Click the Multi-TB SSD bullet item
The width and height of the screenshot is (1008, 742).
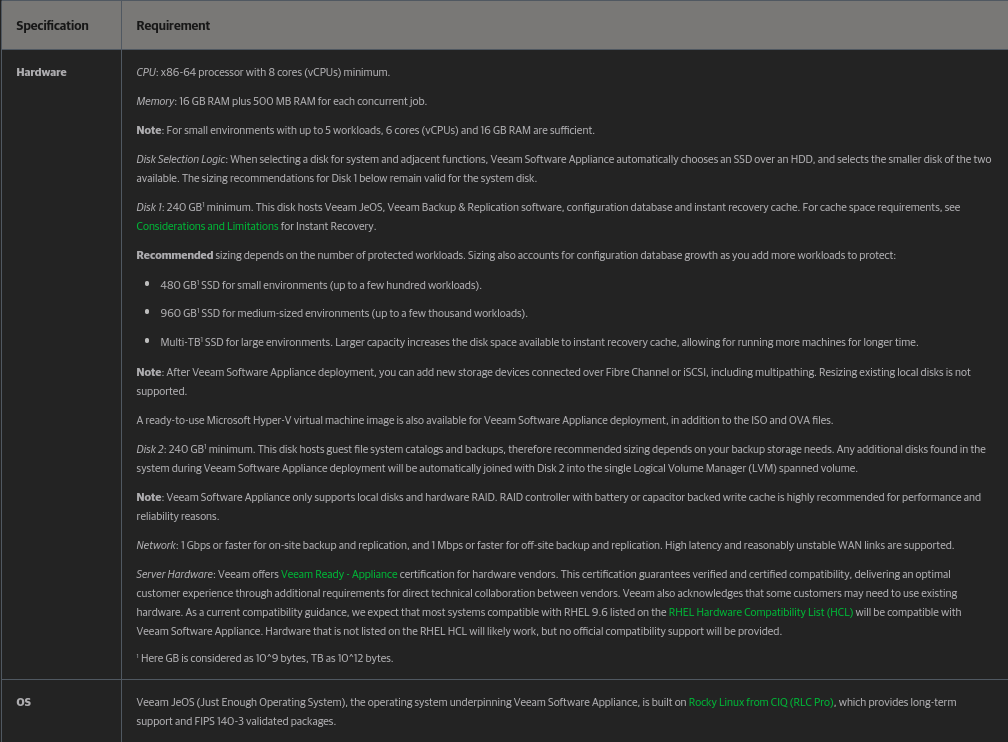(539, 342)
